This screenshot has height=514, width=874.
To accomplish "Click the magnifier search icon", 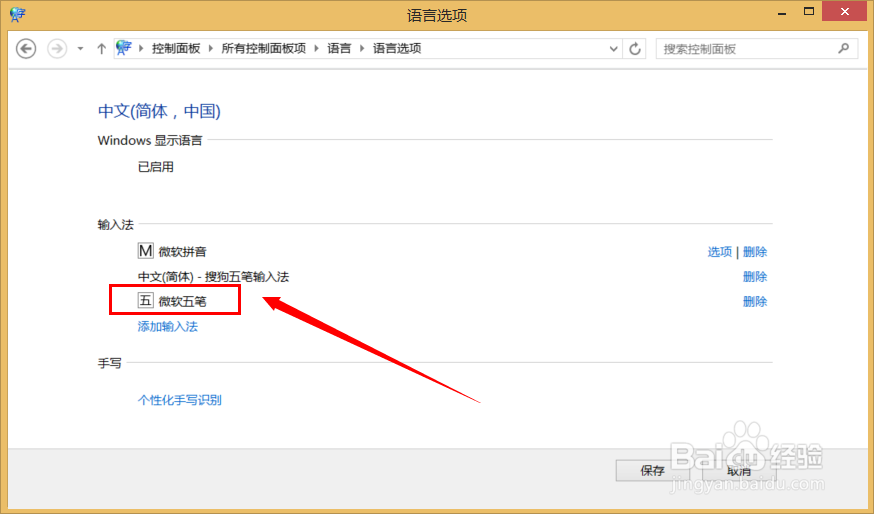I will [843, 49].
